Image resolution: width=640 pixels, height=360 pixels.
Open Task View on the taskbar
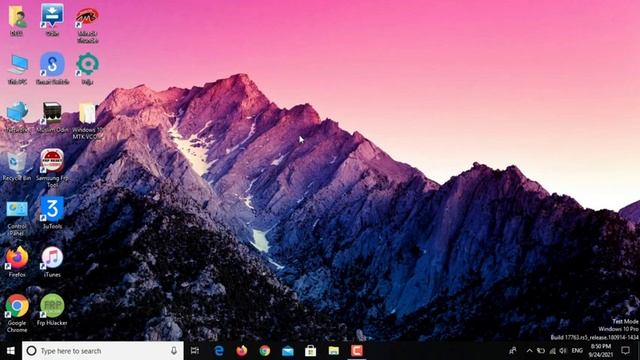pyautogui.click(x=195, y=351)
